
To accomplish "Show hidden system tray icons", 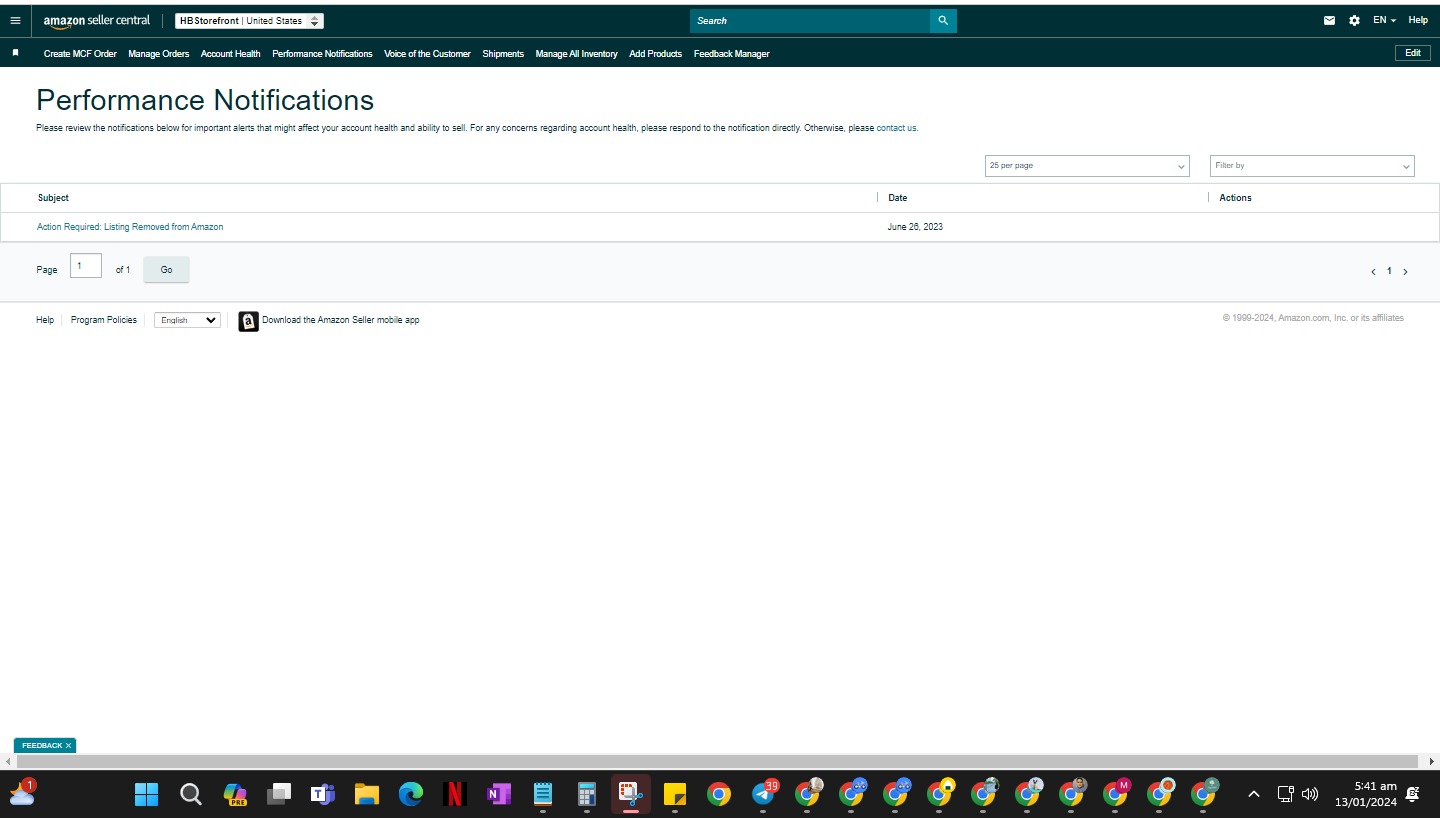I will (x=1254, y=794).
